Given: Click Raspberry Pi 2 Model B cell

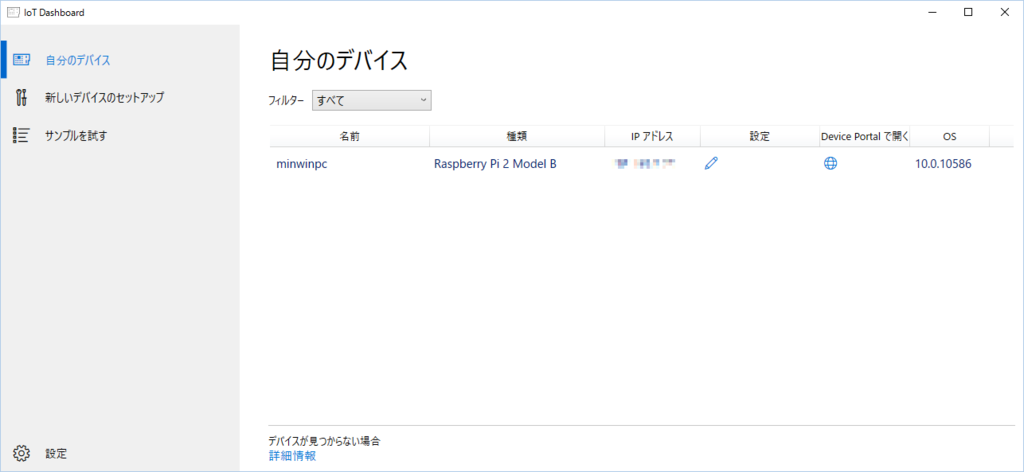Looking at the screenshot, I should pos(495,164).
